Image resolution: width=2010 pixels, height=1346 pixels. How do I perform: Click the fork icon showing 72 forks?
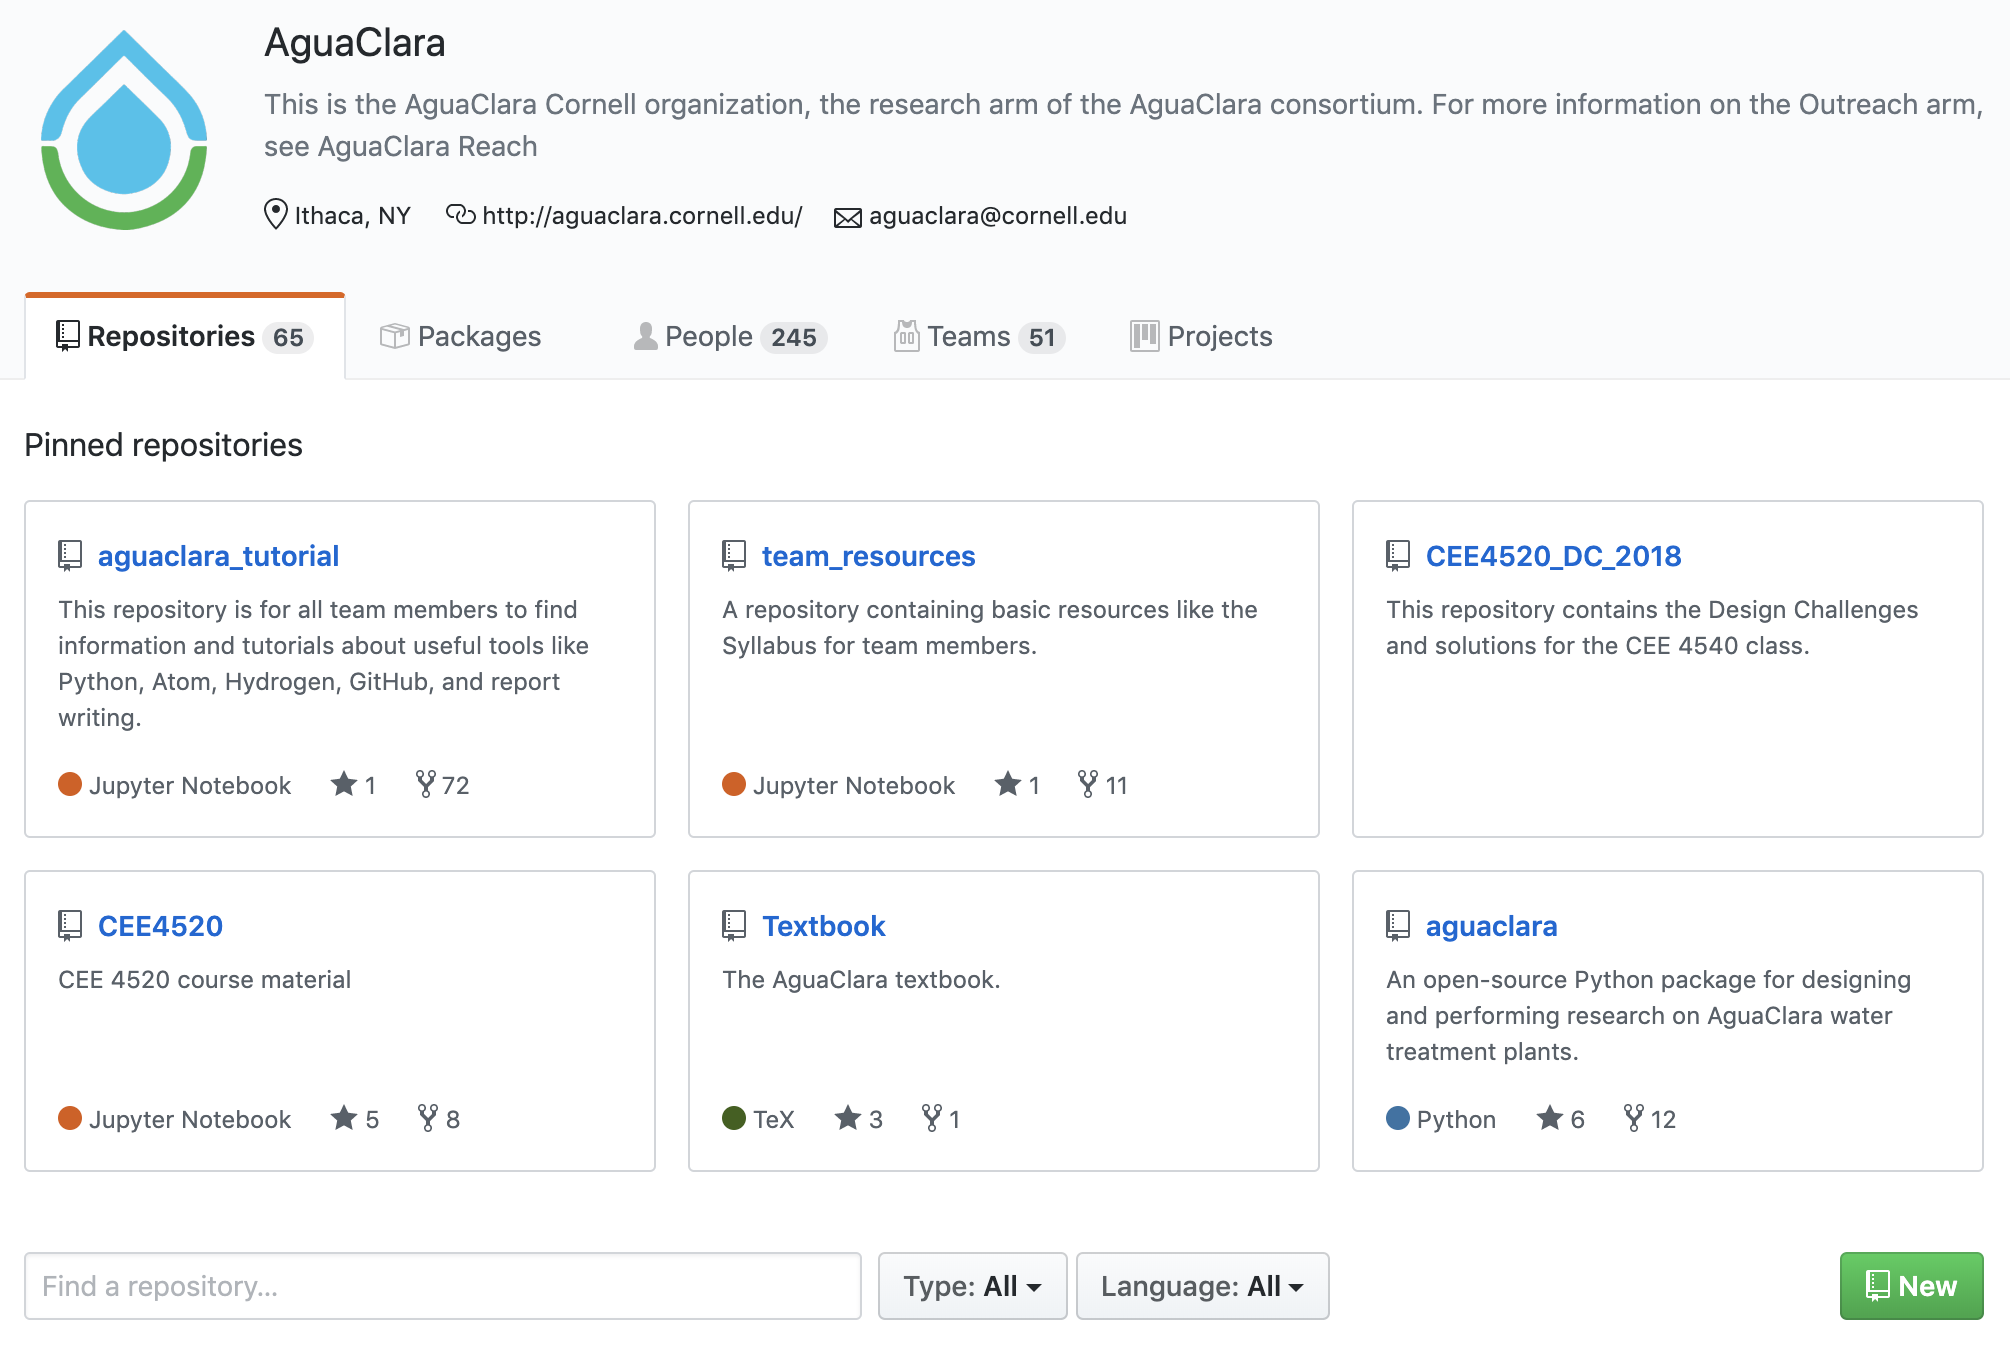coord(425,784)
